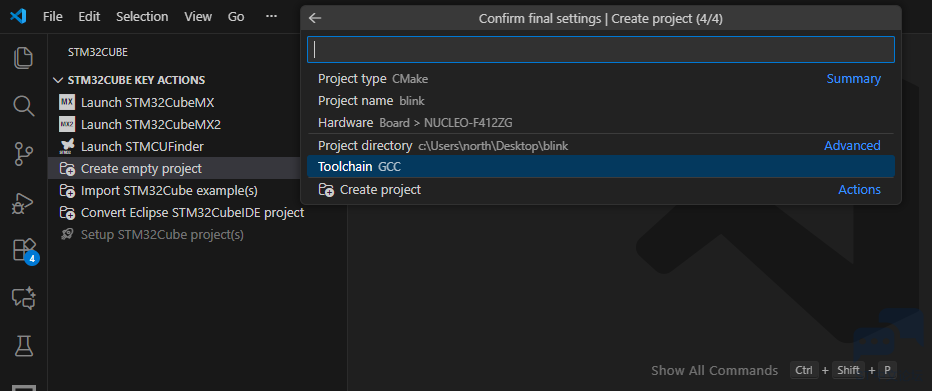Click rocket icon beside Setup STM32Cube project(s)
Screen dimensions: 932x391
(67, 234)
